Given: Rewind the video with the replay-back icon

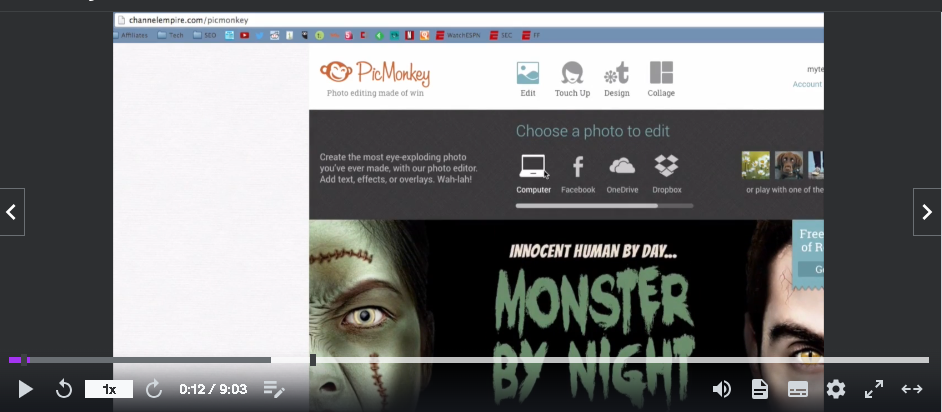Looking at the screenshot, I should [64, 389].
